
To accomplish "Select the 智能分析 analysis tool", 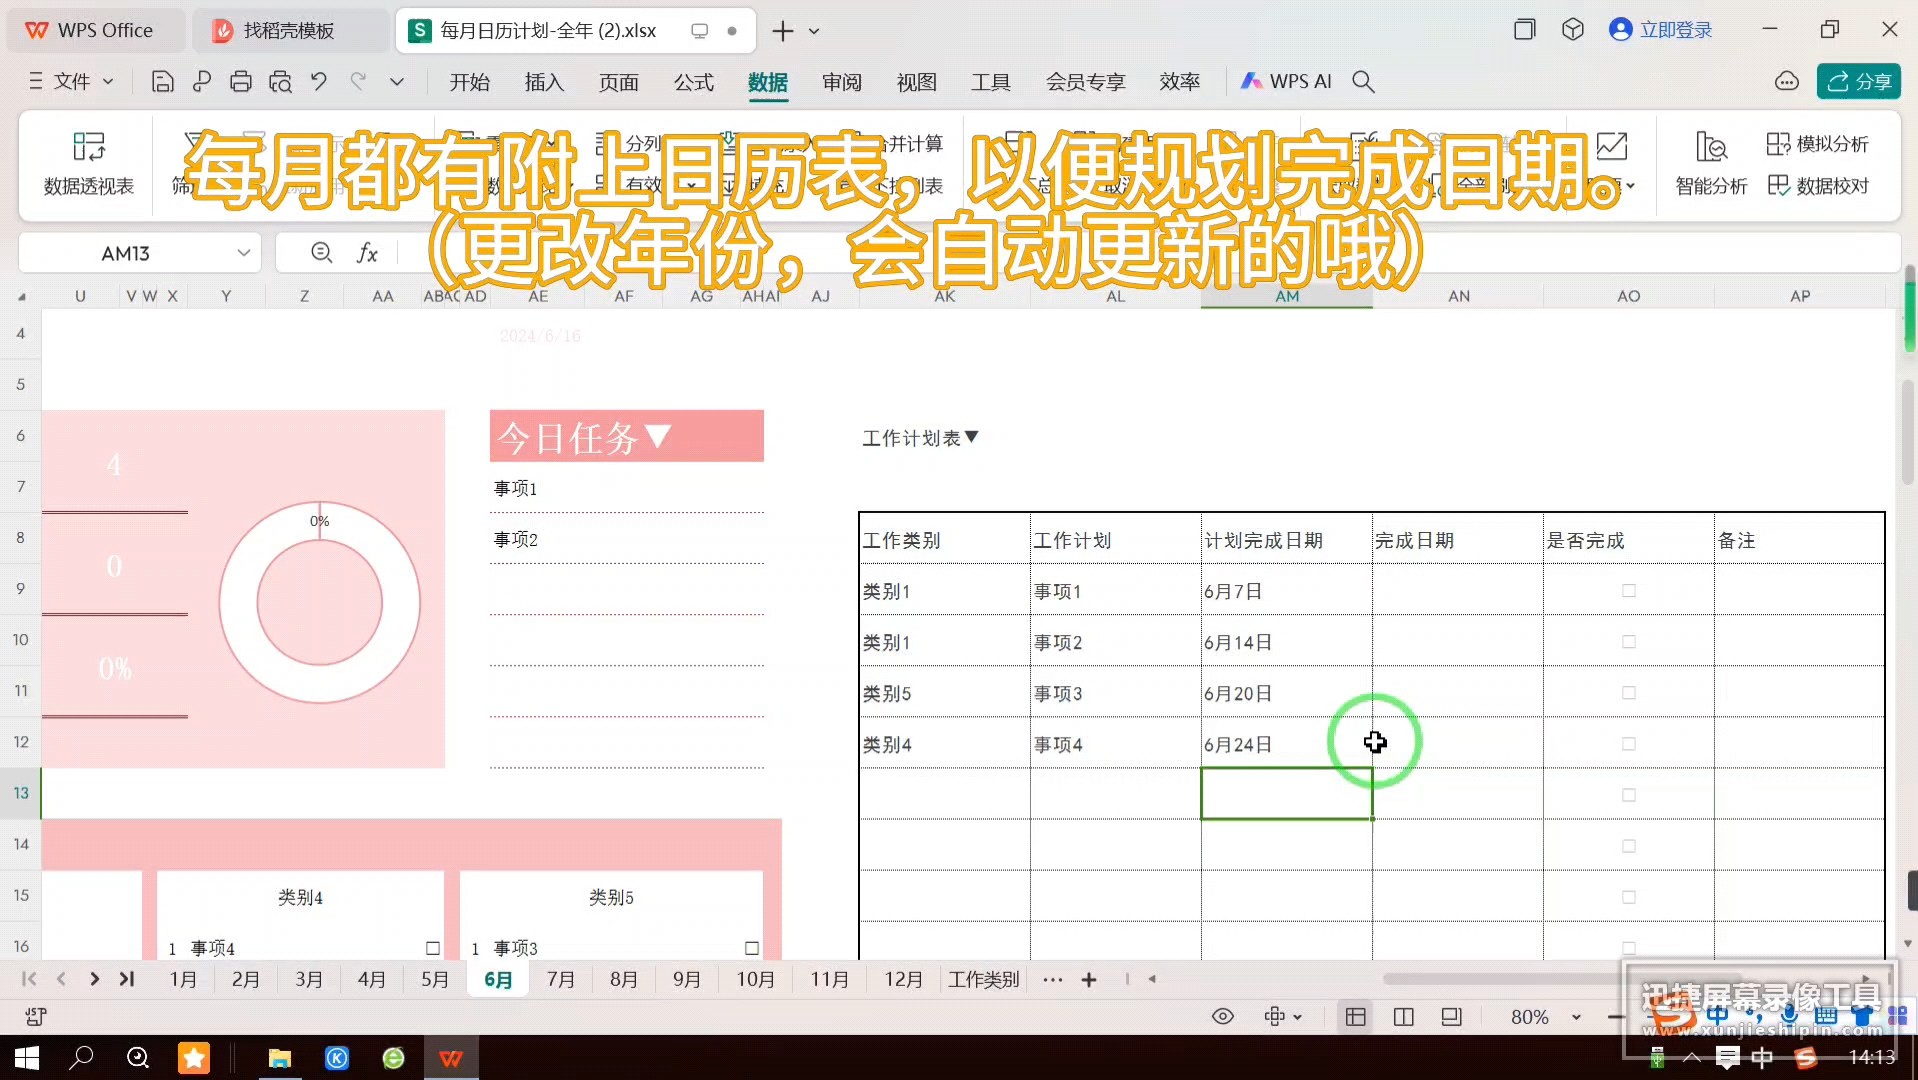I will [1710, 163].
